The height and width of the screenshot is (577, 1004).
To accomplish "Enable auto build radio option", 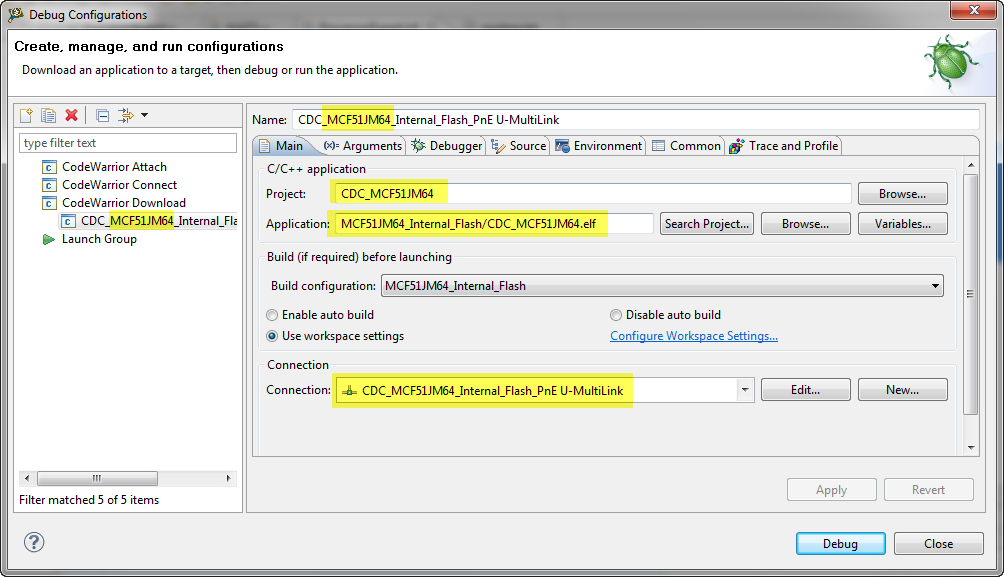I will point(272,315).
